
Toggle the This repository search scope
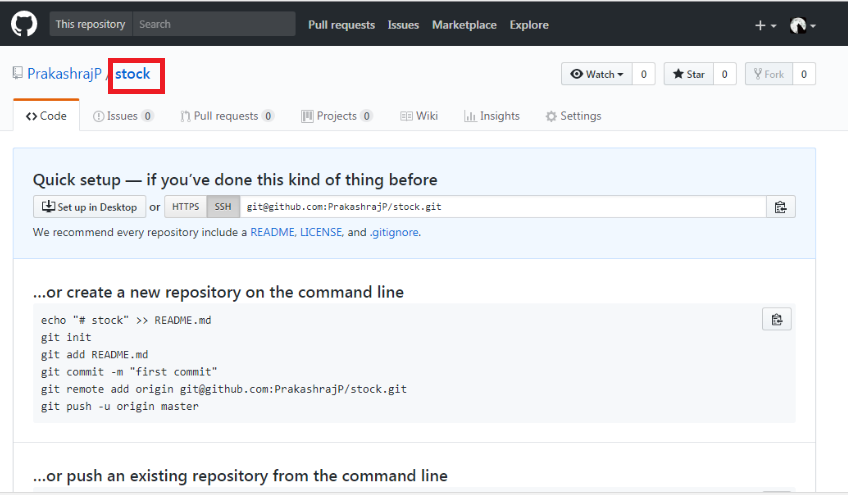(90, 24)
